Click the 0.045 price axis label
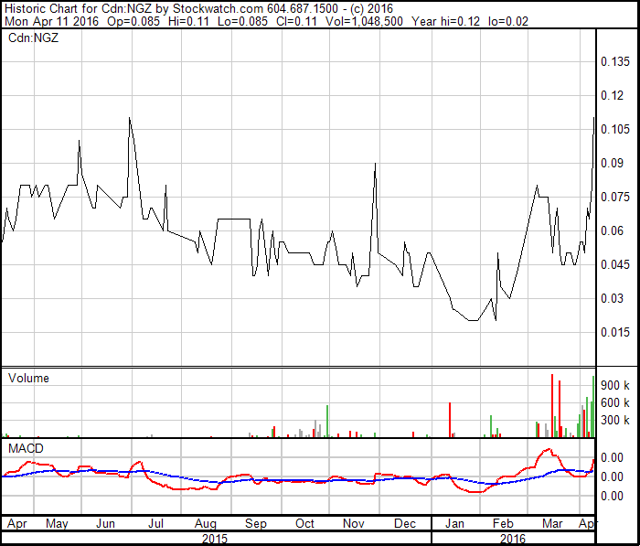This screenshot has width=640, height=546. [615, 265]
